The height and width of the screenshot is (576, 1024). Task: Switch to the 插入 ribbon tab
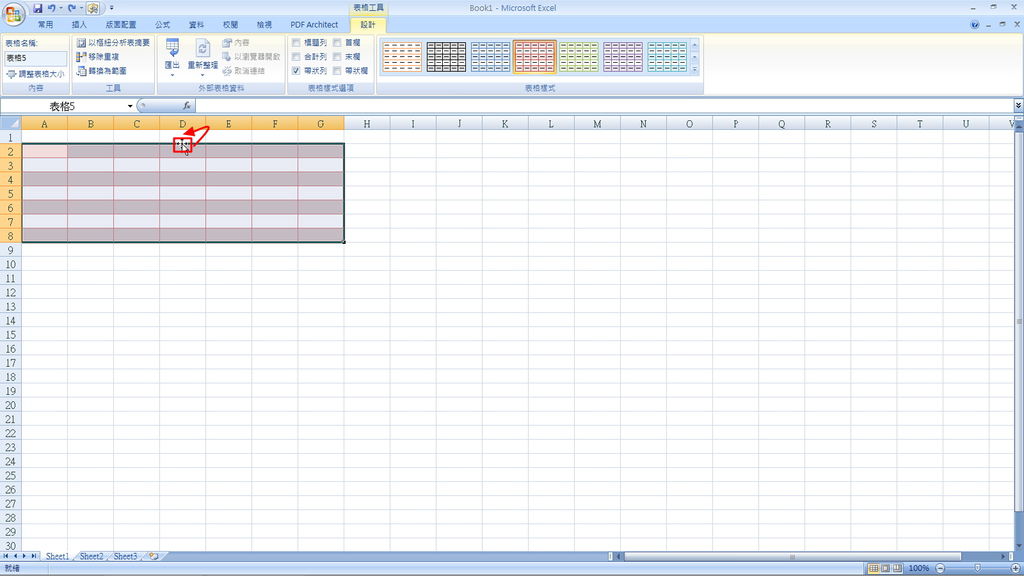(x=79, y=25)
